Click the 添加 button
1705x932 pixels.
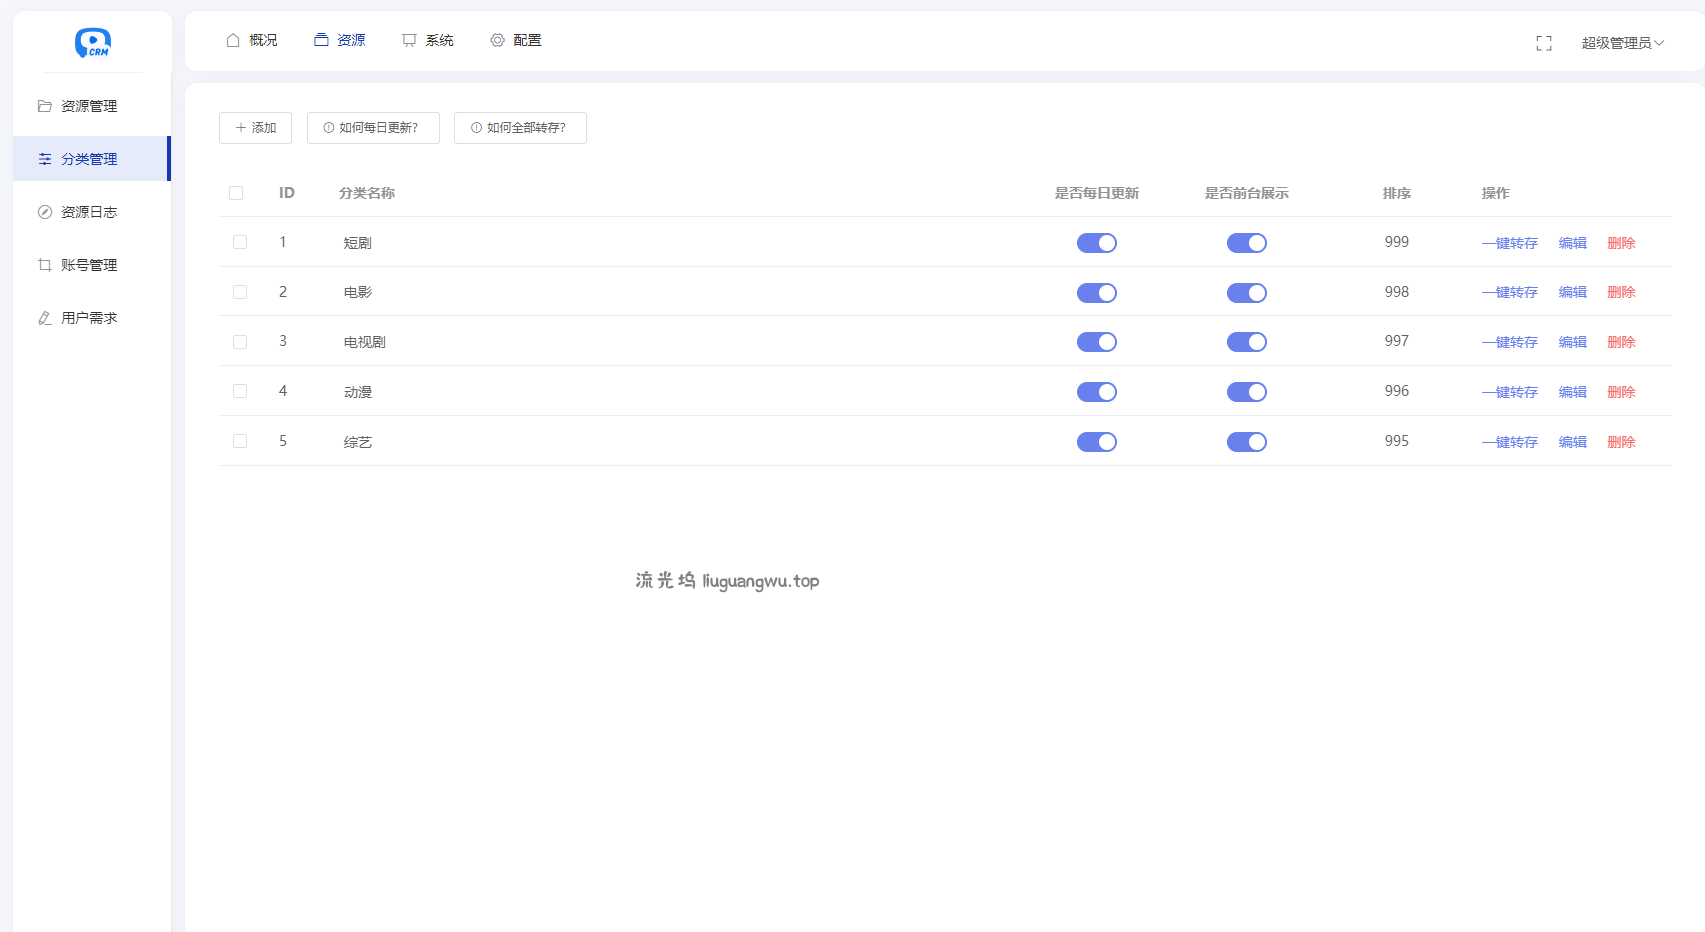255,128
